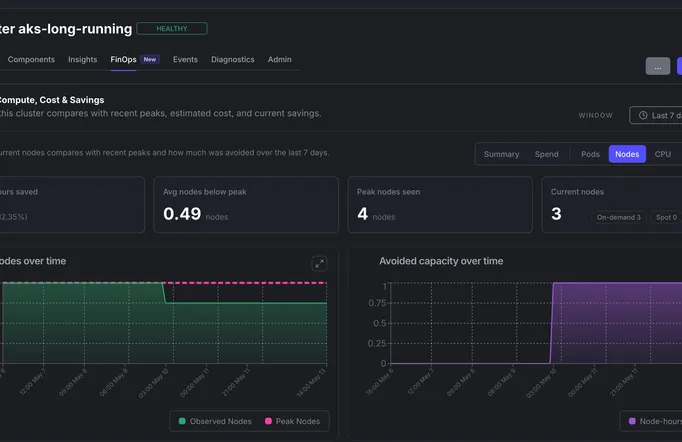Click the WINDOW label

[x=595, y=115]
